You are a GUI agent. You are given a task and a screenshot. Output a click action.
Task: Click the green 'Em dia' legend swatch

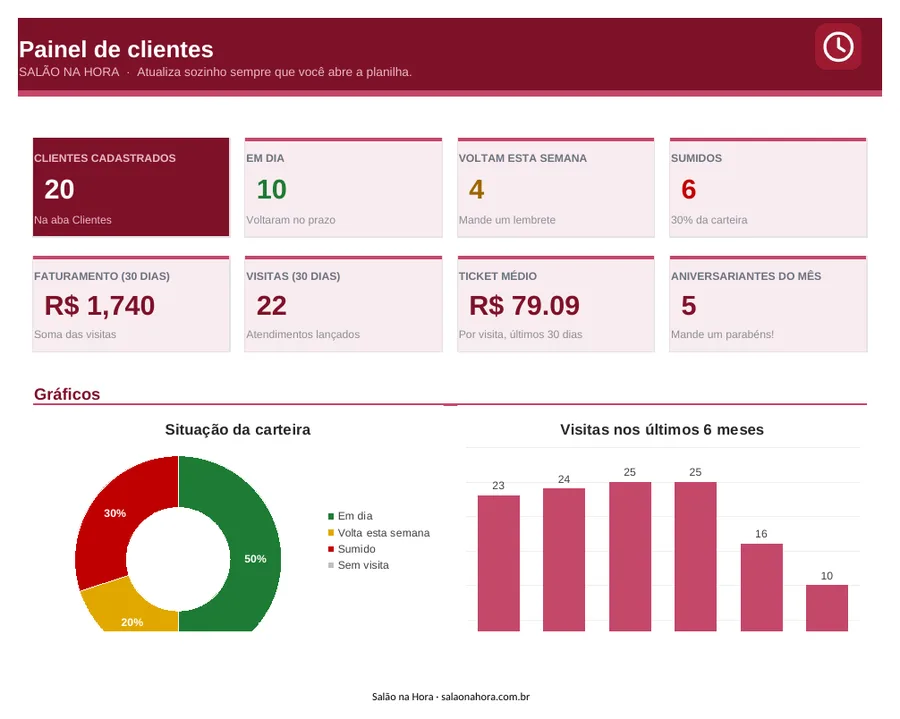[x=331, y=516]
